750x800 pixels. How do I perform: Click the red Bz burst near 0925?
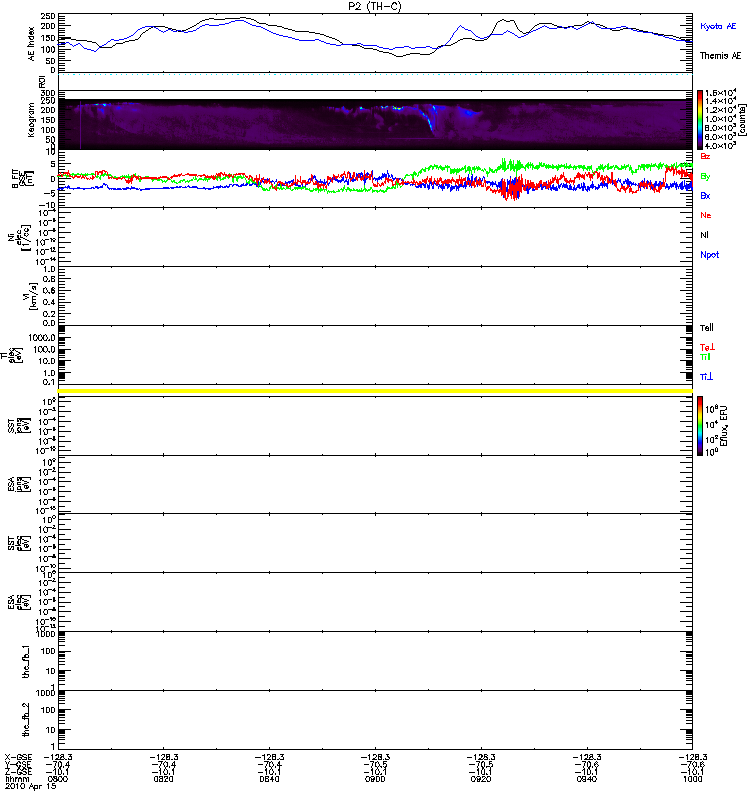click(x=512, y=188)
